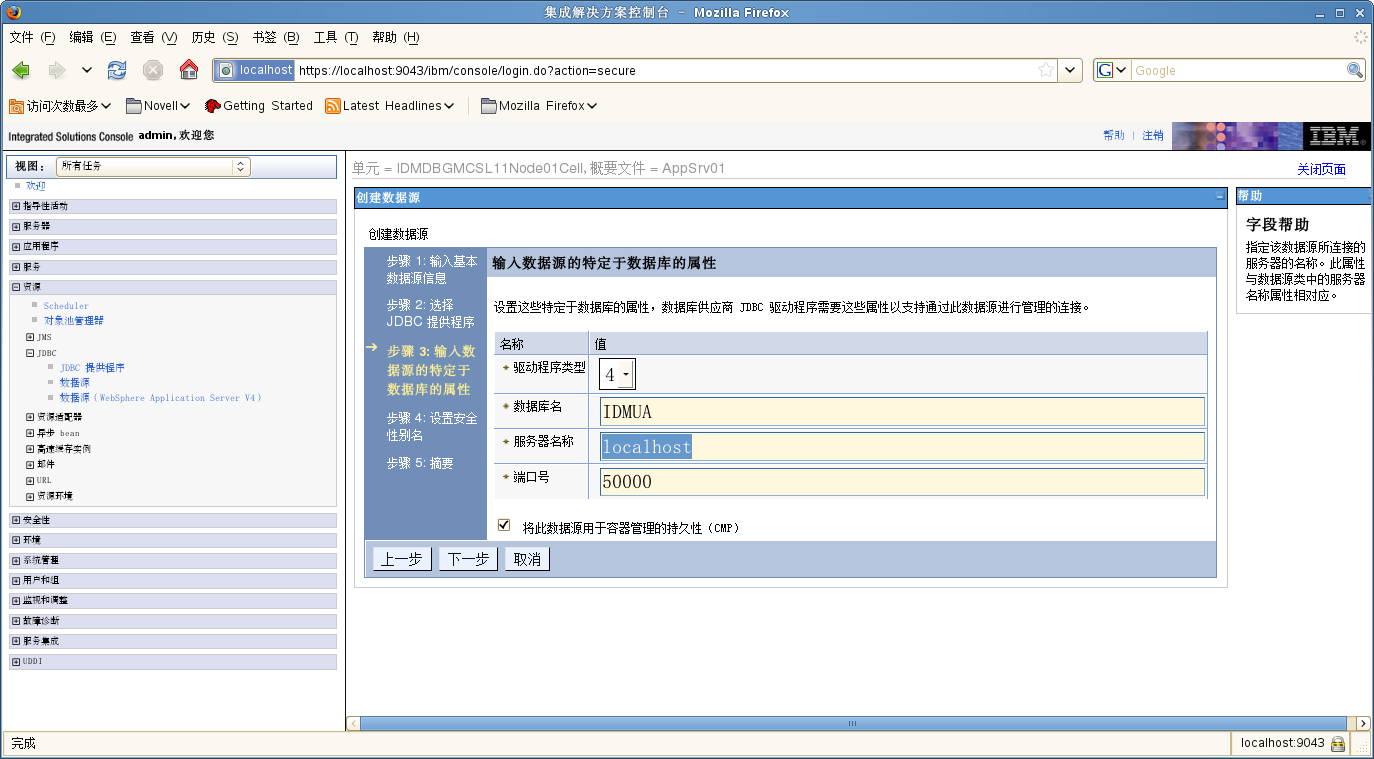Open the Latest Headlines feed bookmark
Viewport: 1374px width, 759px height.
pos(390,106)
